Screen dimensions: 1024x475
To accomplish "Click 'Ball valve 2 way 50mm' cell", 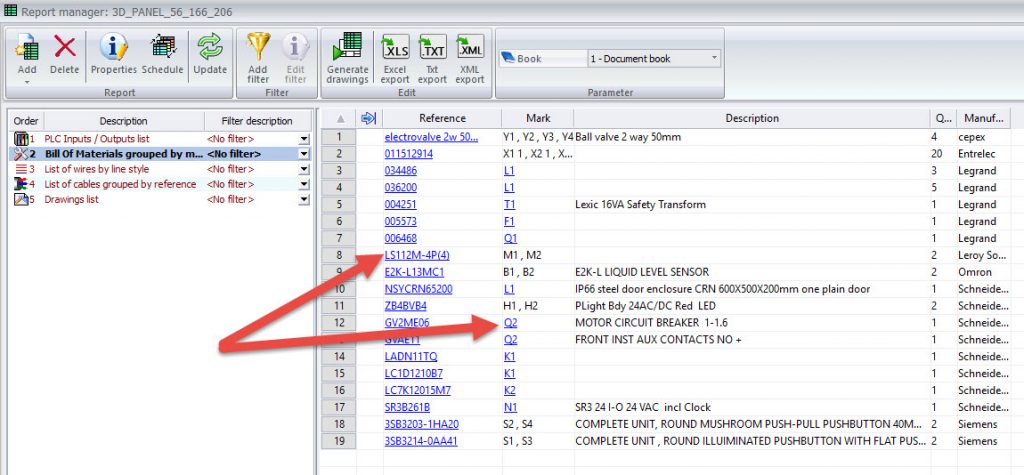I will pos(628,137).
